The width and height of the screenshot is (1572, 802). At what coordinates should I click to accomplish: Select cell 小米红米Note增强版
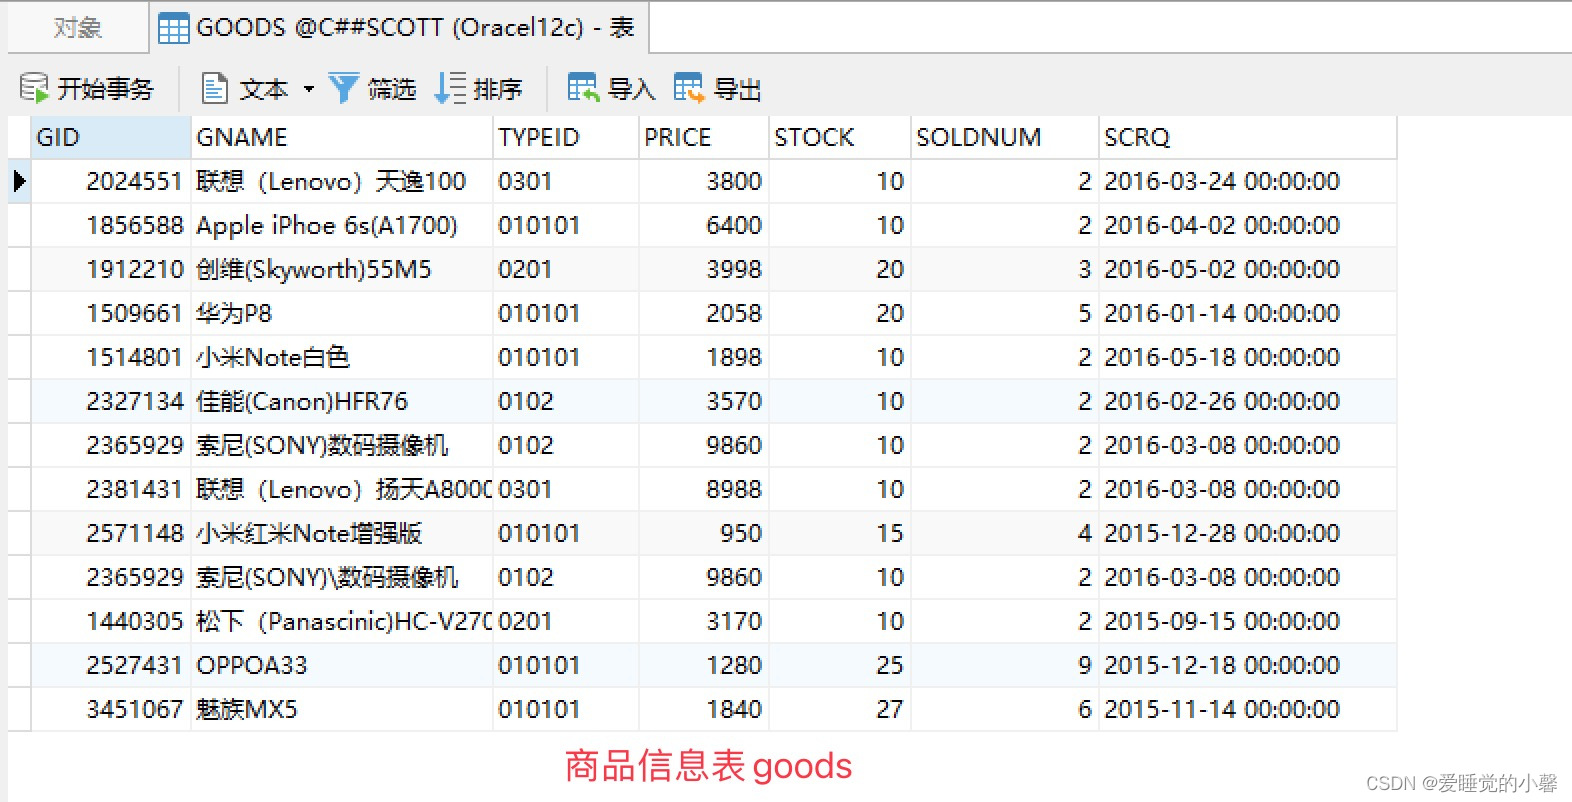click(x=342, y=533)
